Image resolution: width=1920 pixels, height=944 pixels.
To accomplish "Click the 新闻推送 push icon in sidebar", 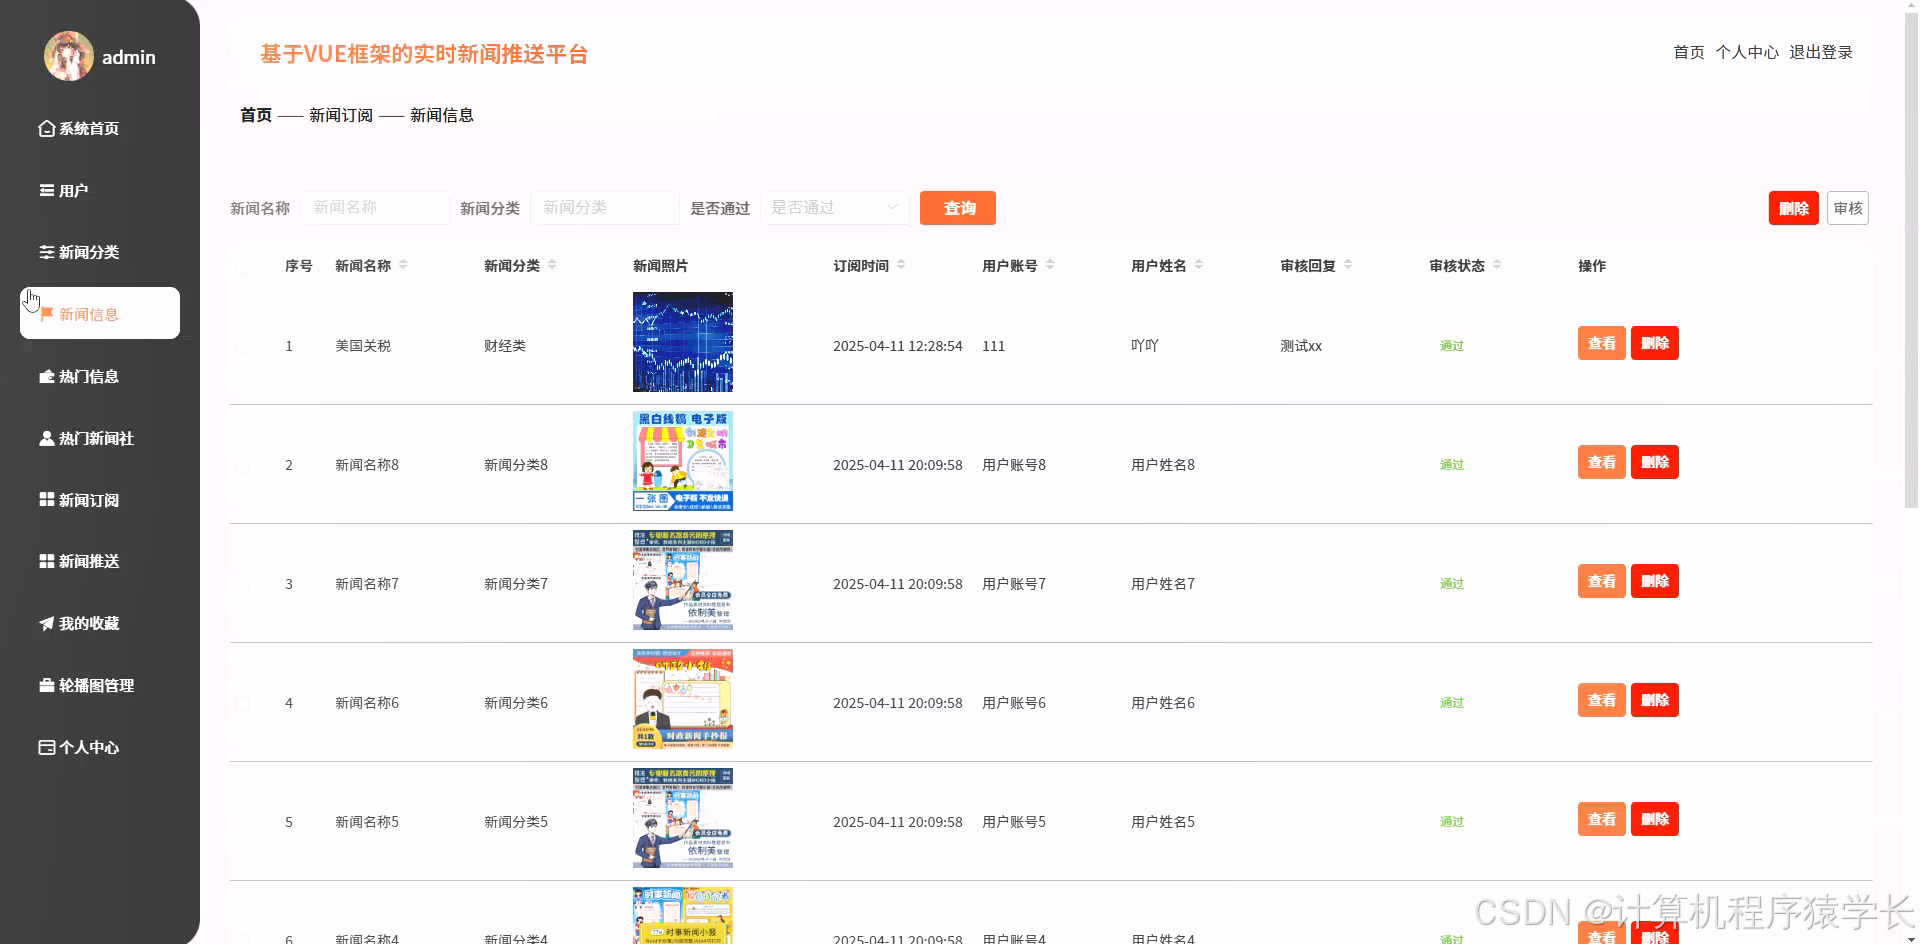I will 45,561.
